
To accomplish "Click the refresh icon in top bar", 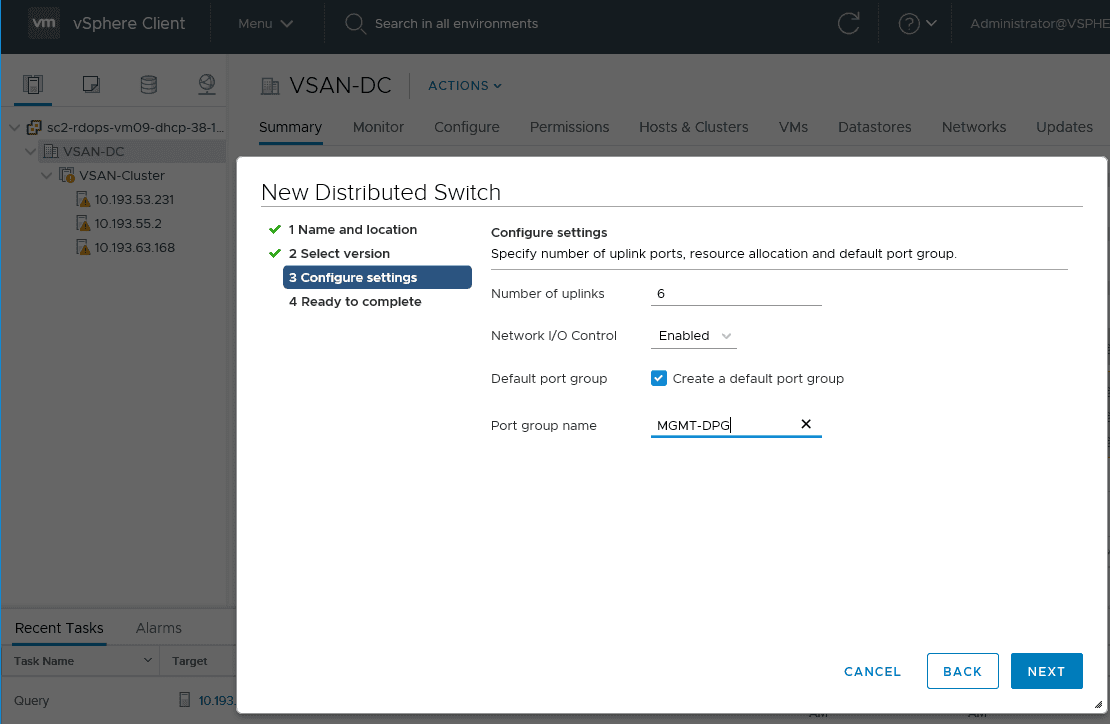I will (849, 24).
